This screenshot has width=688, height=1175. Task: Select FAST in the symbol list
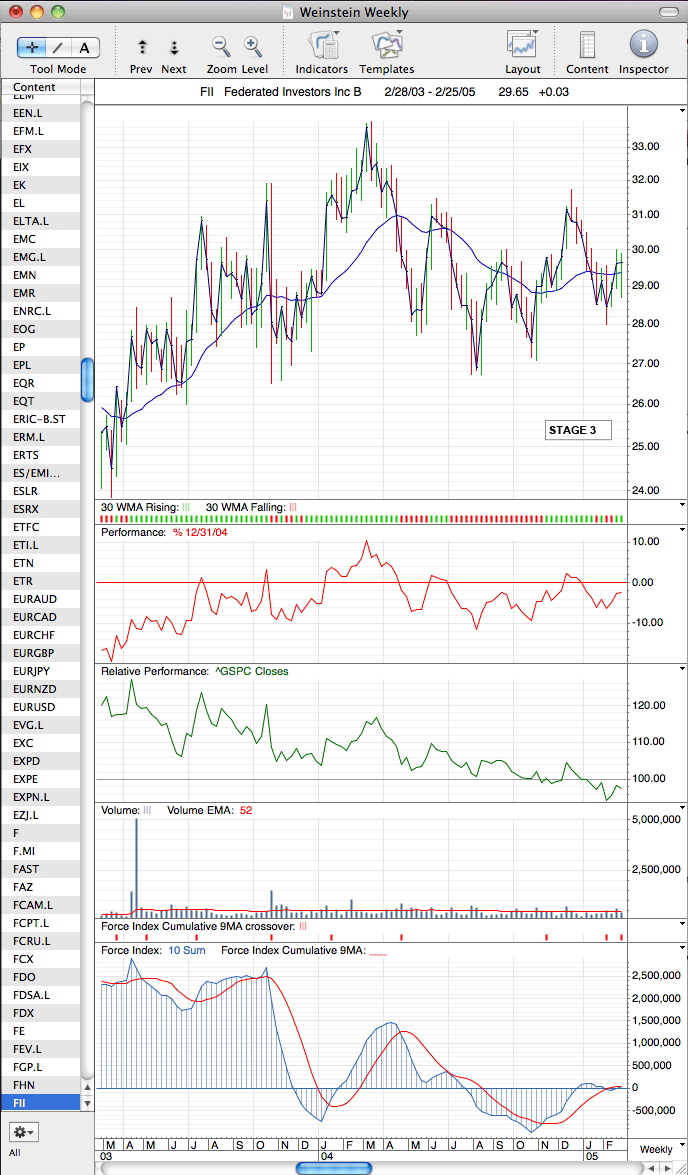click(40, 869)
